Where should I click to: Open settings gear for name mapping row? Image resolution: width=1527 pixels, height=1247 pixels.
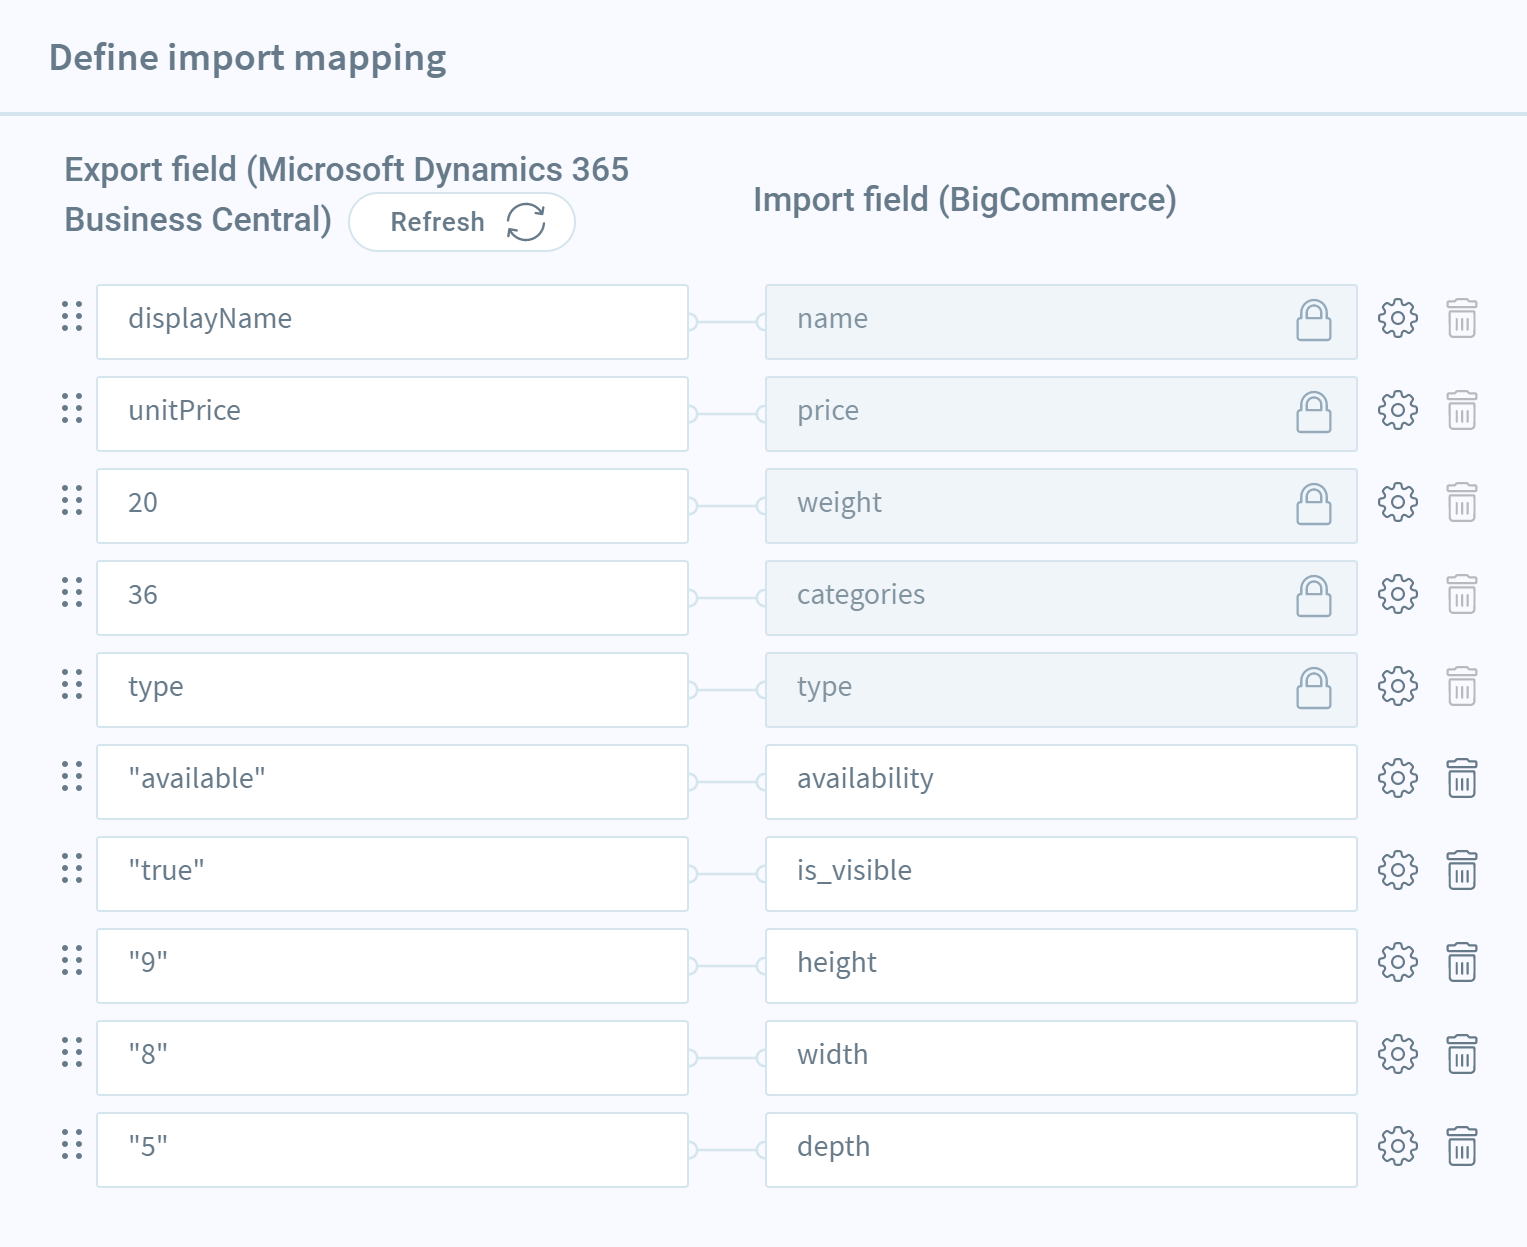coord(1397,319)
